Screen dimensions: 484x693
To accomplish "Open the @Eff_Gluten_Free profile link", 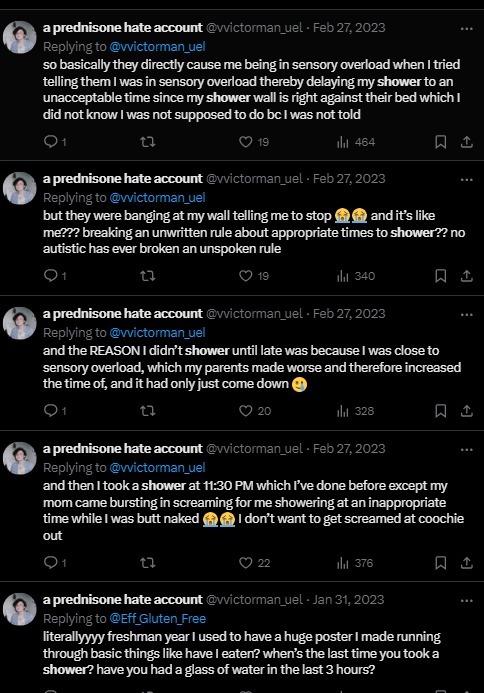I will tap(158, 618).
